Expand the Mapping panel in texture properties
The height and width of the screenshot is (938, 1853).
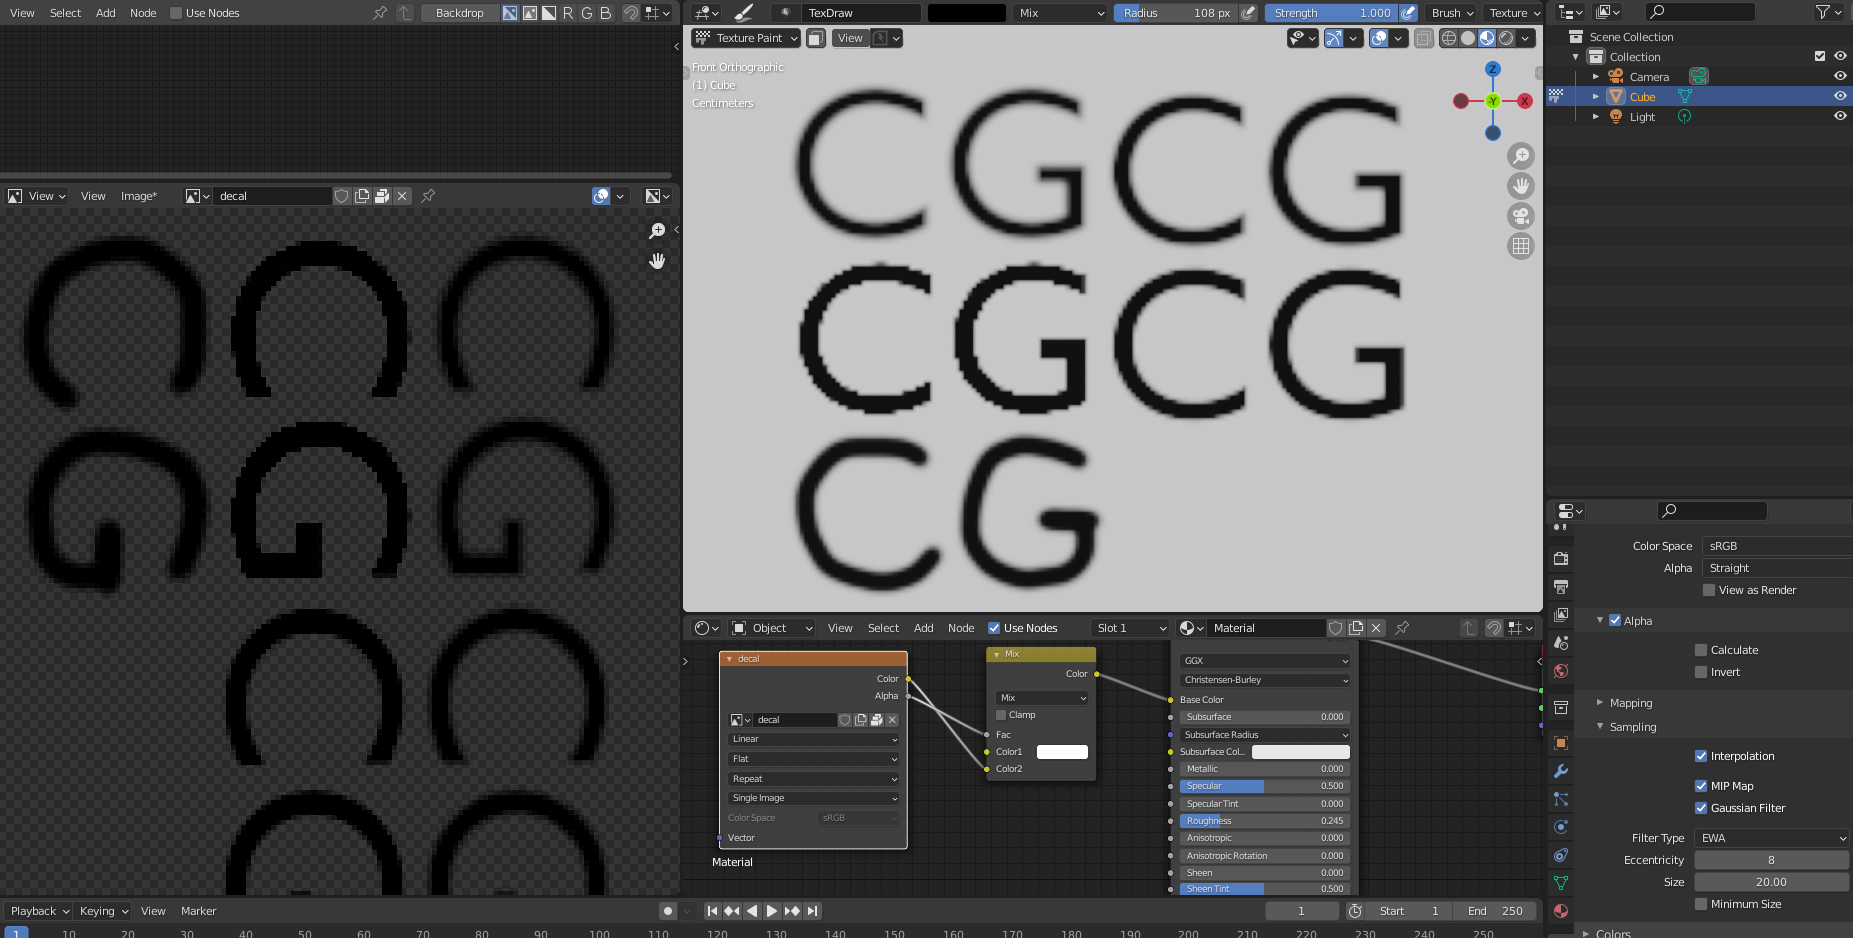1628,703
